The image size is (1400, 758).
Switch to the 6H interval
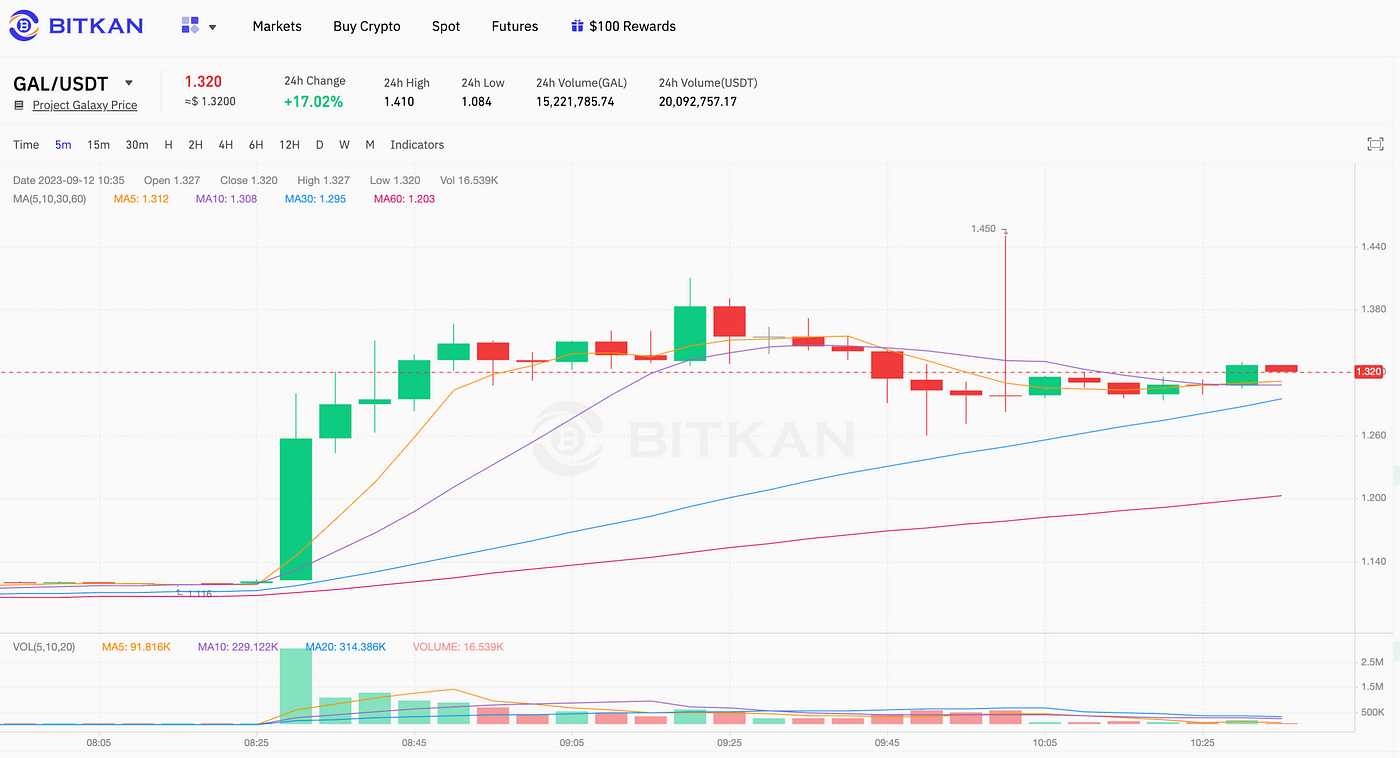click(x=256, y=145)
